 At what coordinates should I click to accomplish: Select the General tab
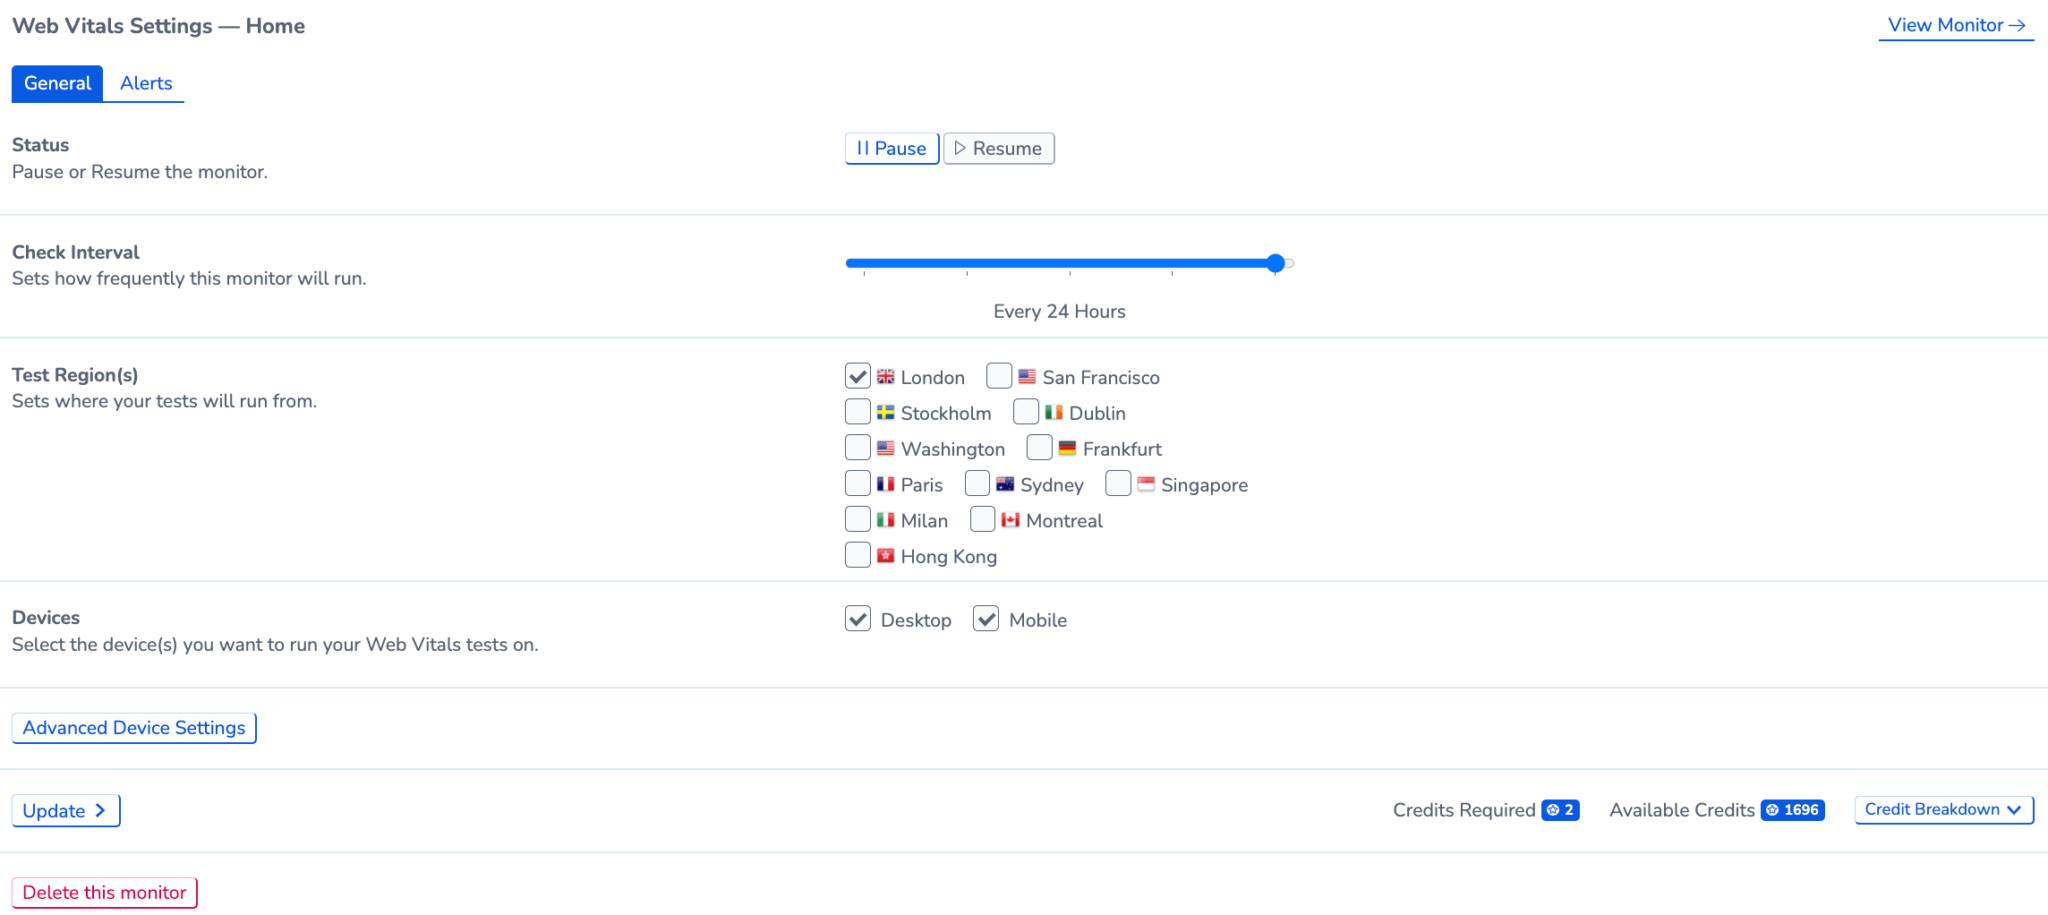pyautogui.click(x=57, y=83)
